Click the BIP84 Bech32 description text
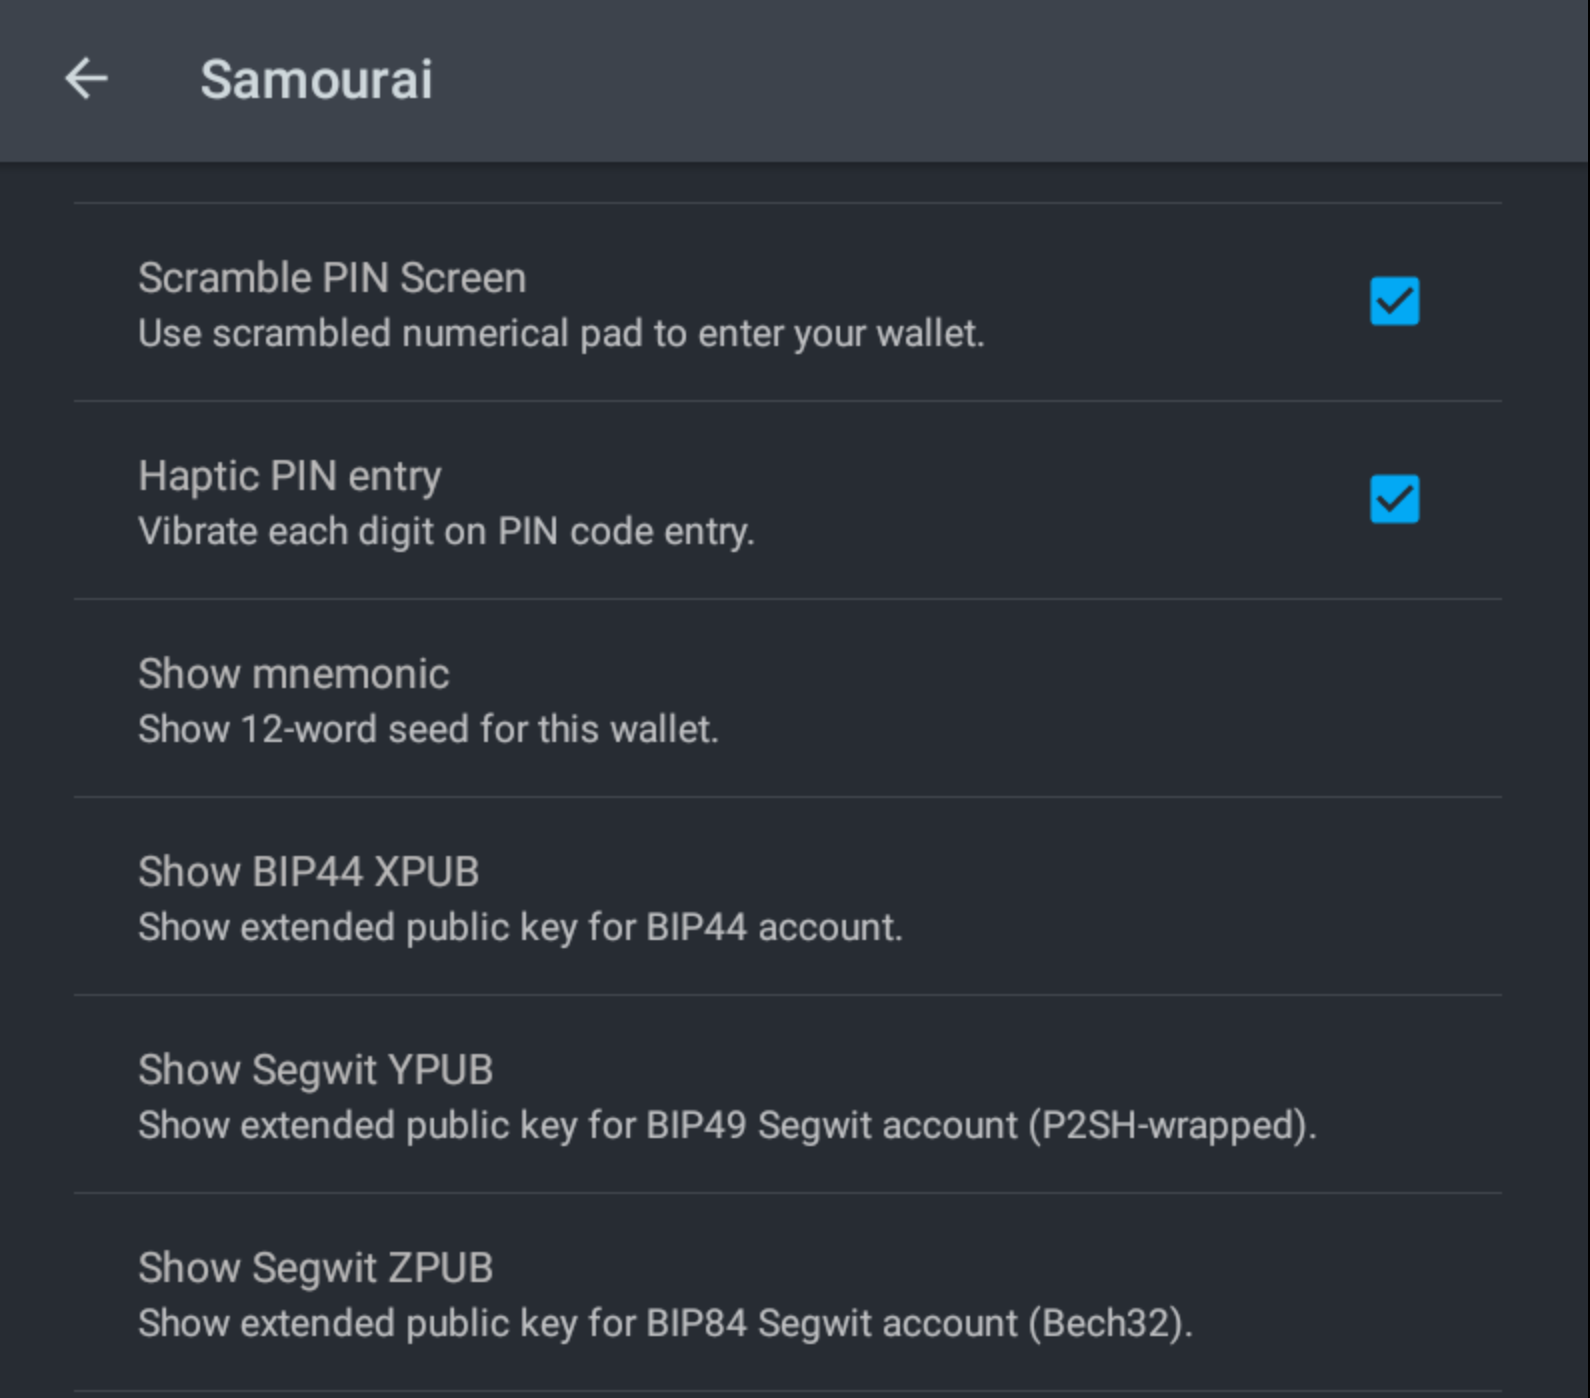The image size is (1590, 1398). [665, 1323]
